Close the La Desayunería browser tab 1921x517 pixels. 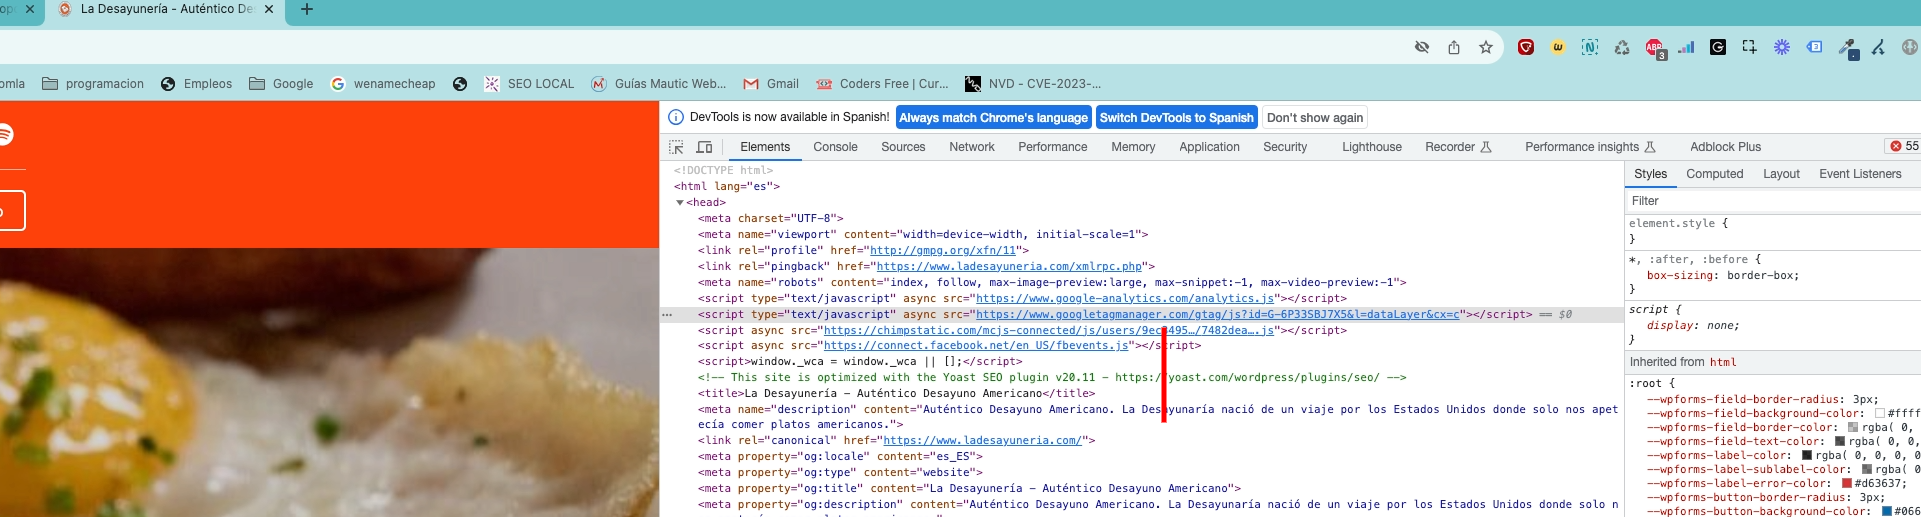coord(268,9)
